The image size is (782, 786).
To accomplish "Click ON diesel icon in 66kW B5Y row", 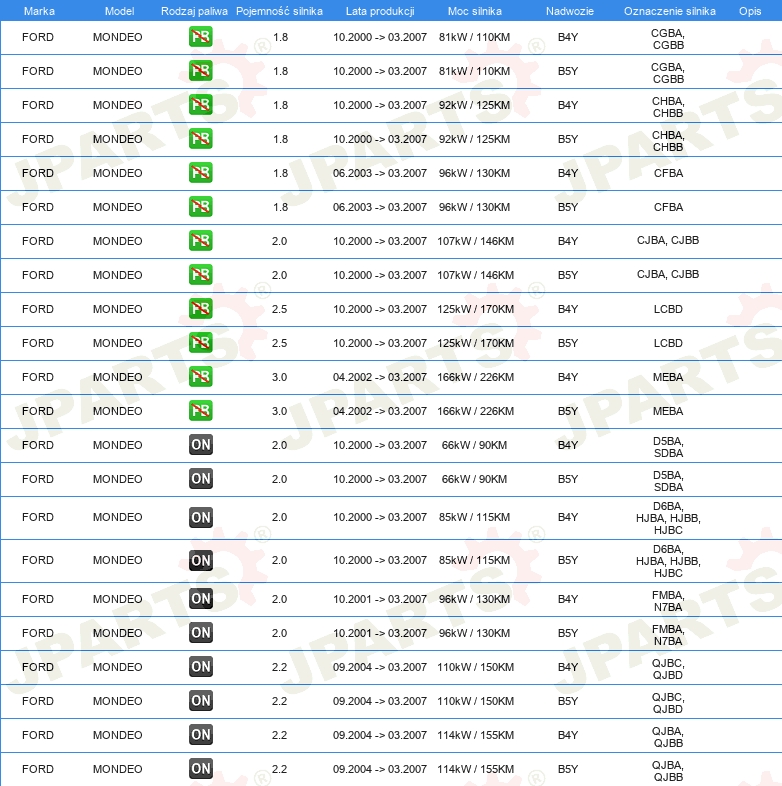I will (x=201, y=479).
